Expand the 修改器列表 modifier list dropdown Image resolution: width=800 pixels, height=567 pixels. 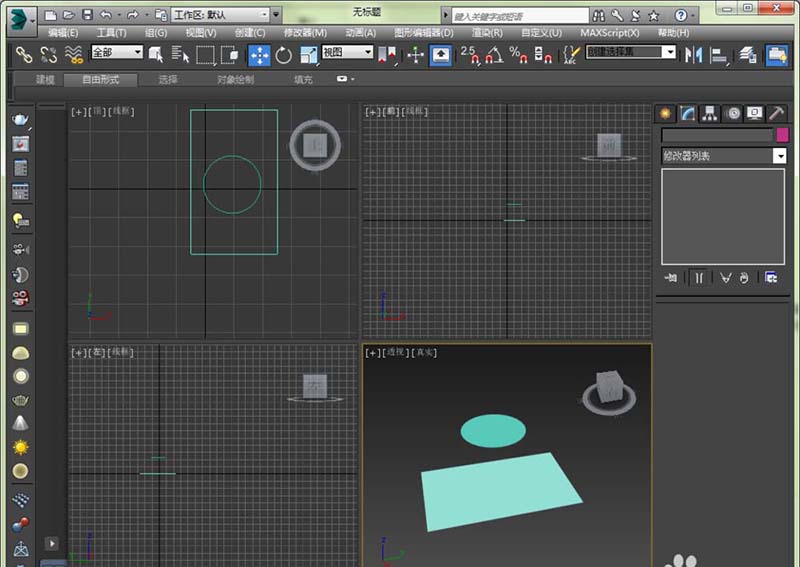[779, 156]
